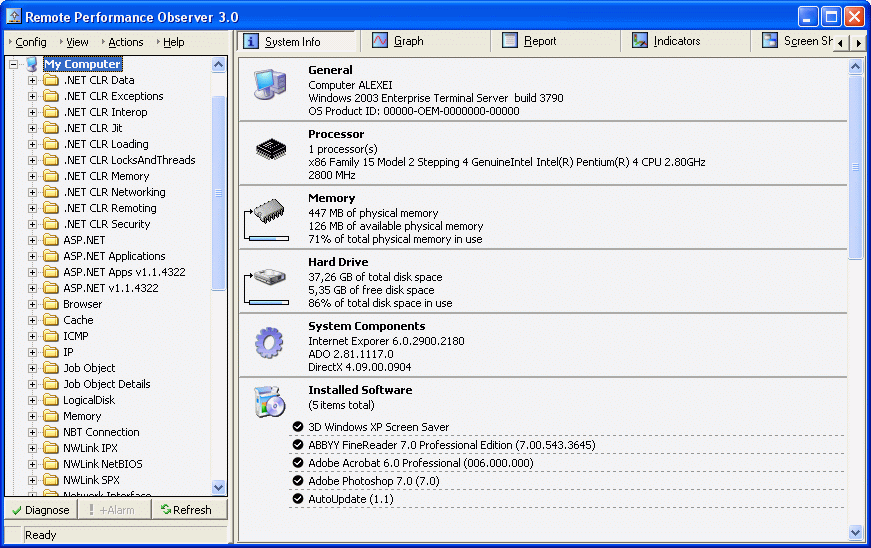Click the General computer monitor icon
Viewport: 871px width, 548px height.
pyautogui.click(x=270, y=84)
